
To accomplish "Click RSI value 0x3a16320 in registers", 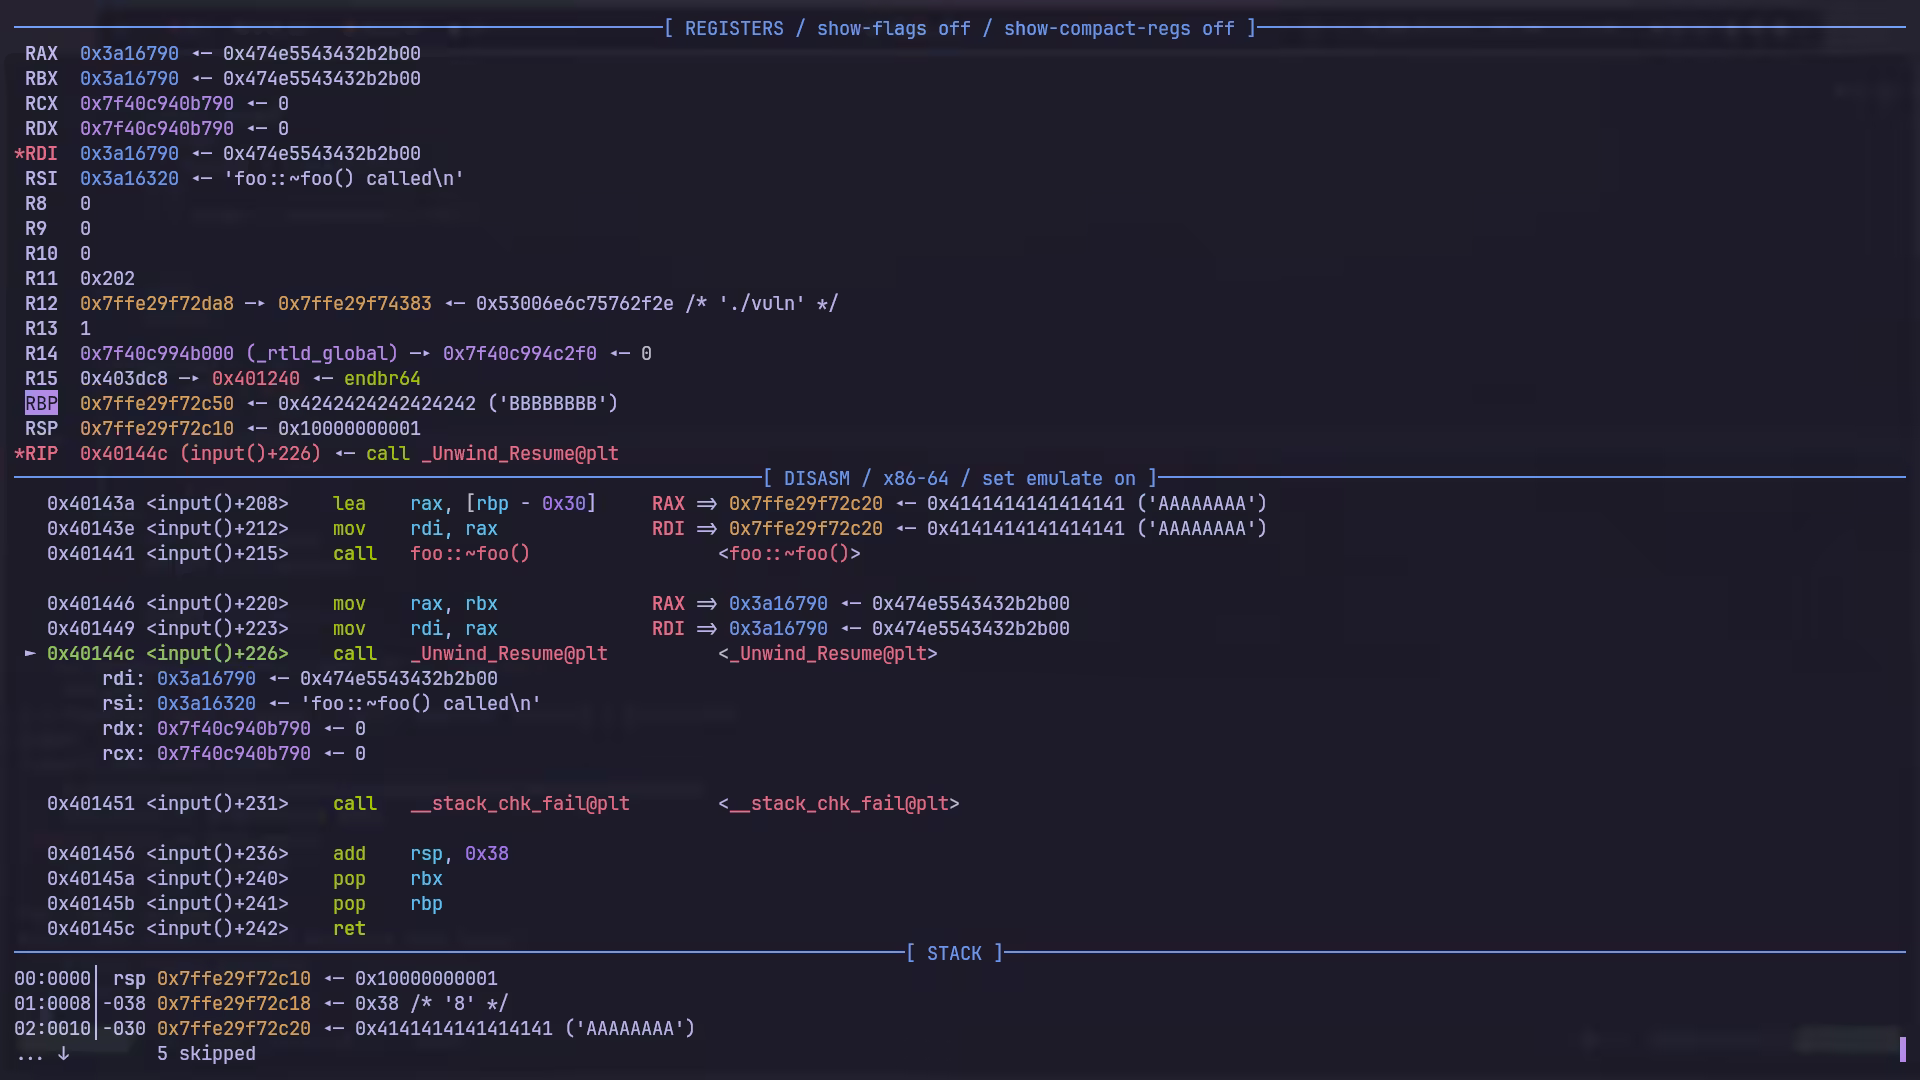I will pyautogui.click(x=129, y=179).
